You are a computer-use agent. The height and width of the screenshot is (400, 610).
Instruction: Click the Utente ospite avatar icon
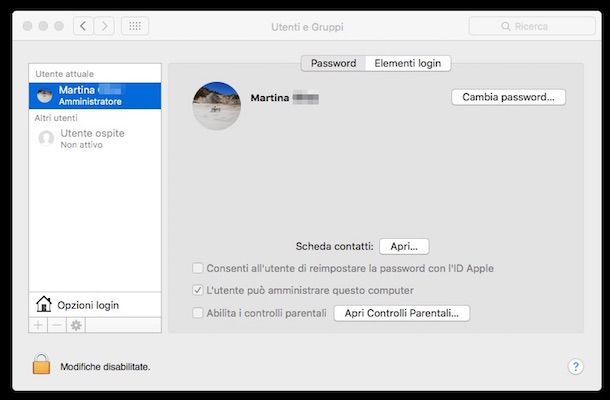click(46, 138)
